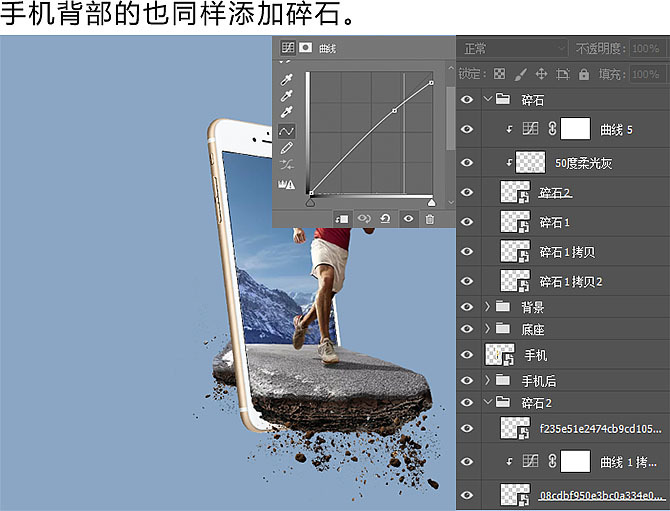Hide the 曲线 5 adjustment layer

[x=467, y=129]
